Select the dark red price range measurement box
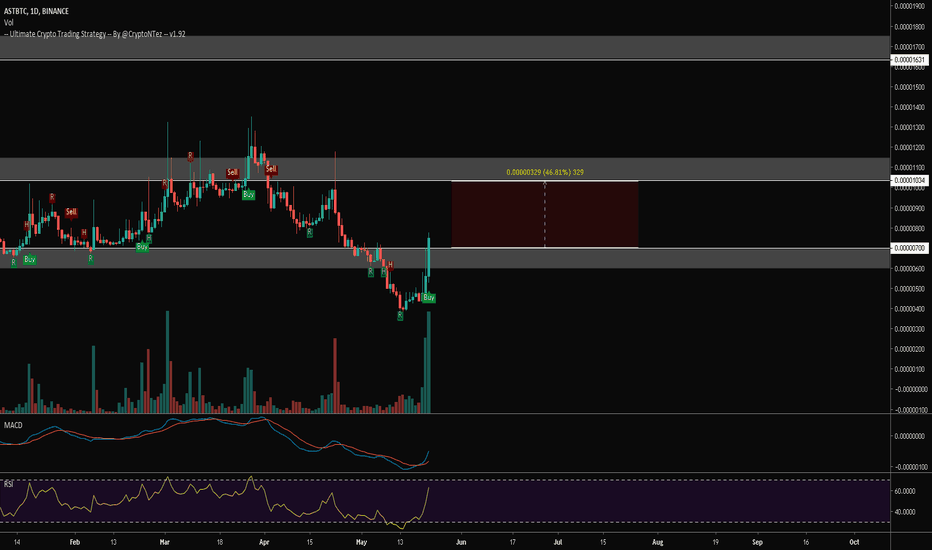 pyautogui.click(x=544, y=214)
